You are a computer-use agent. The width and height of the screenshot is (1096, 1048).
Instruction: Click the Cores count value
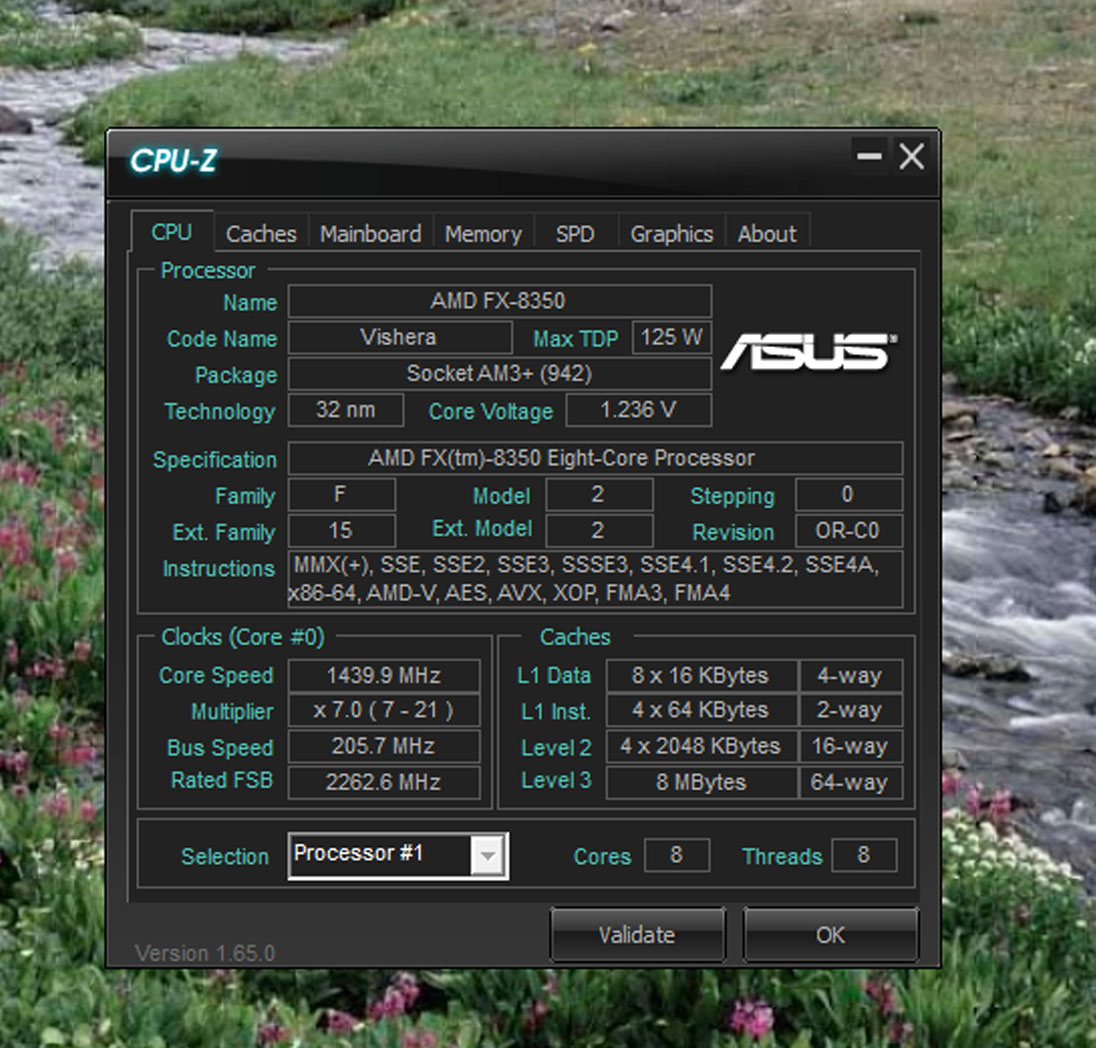(677, 855)
